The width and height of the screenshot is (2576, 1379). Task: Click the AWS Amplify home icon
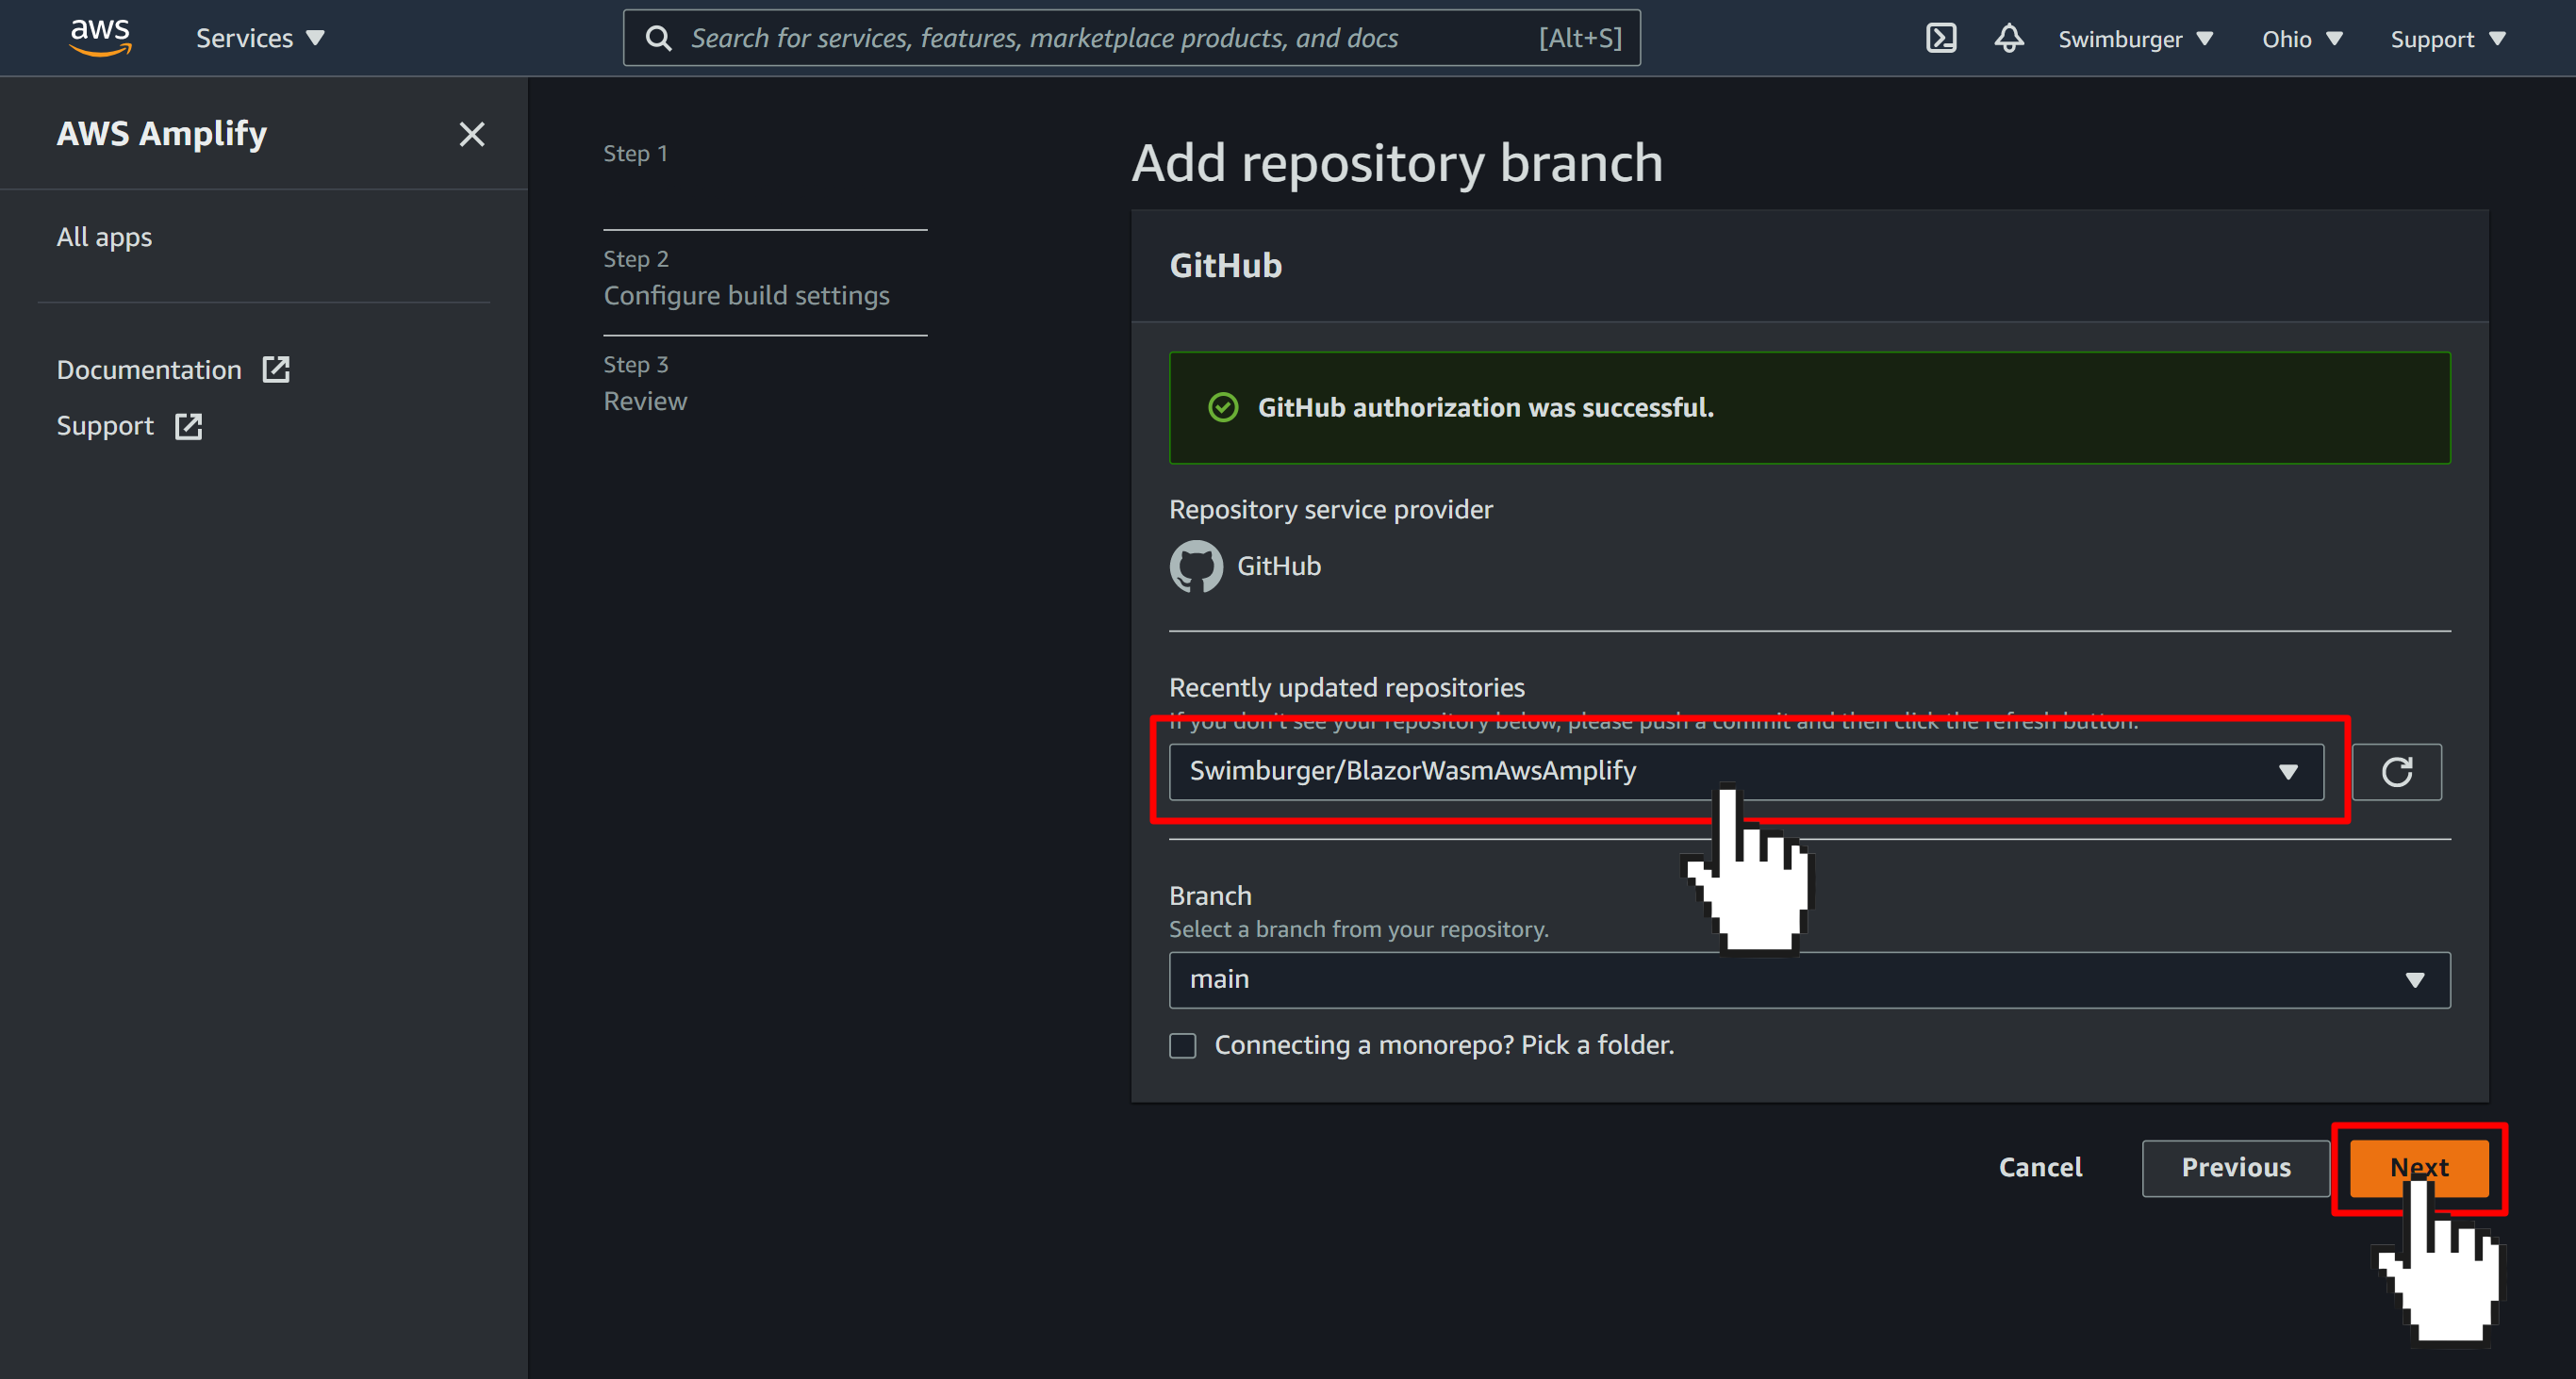[x=163, y=133]
